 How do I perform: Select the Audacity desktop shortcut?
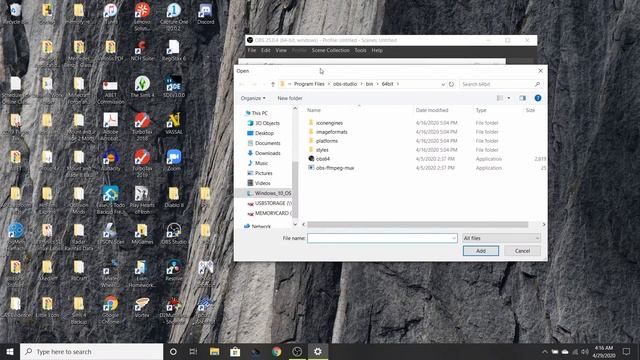pos(110,160)
